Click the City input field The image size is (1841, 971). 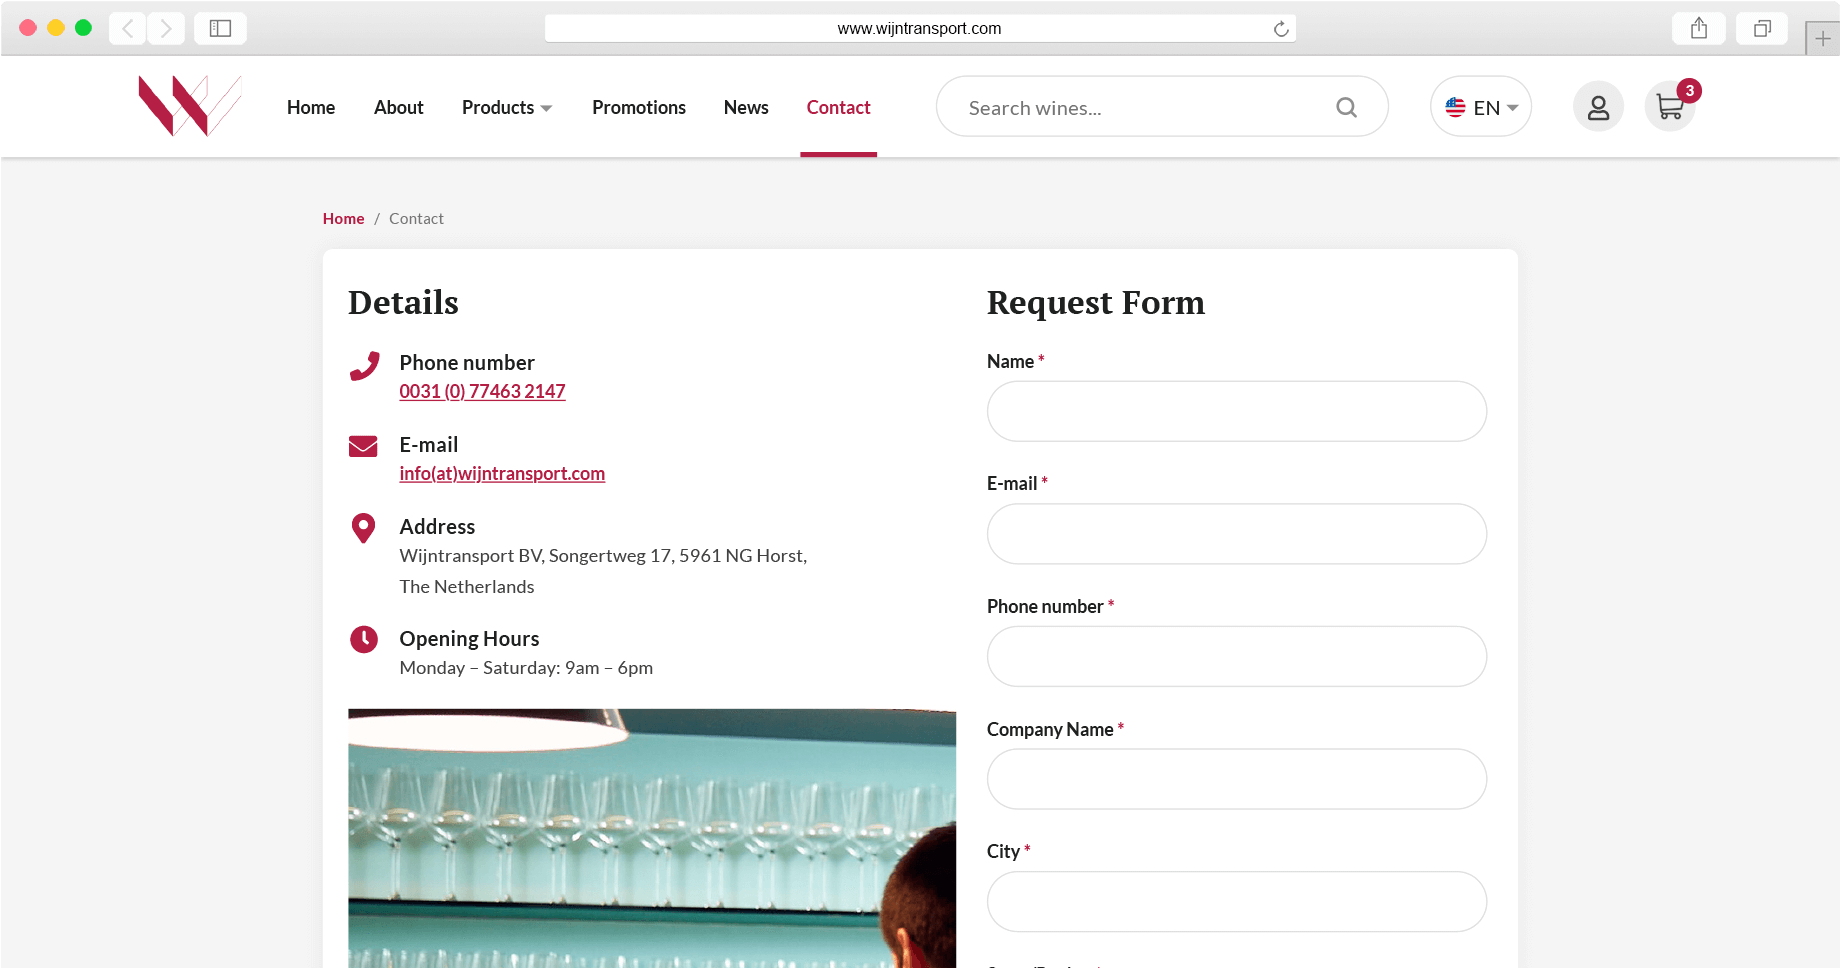click(x=1236, y=902)
